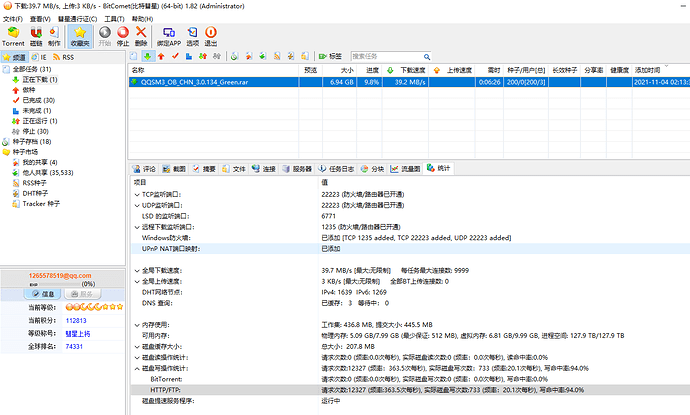Open the 帮助(H) menu
This screenshot has height=415, width=690.
click(x=142, y=19)
